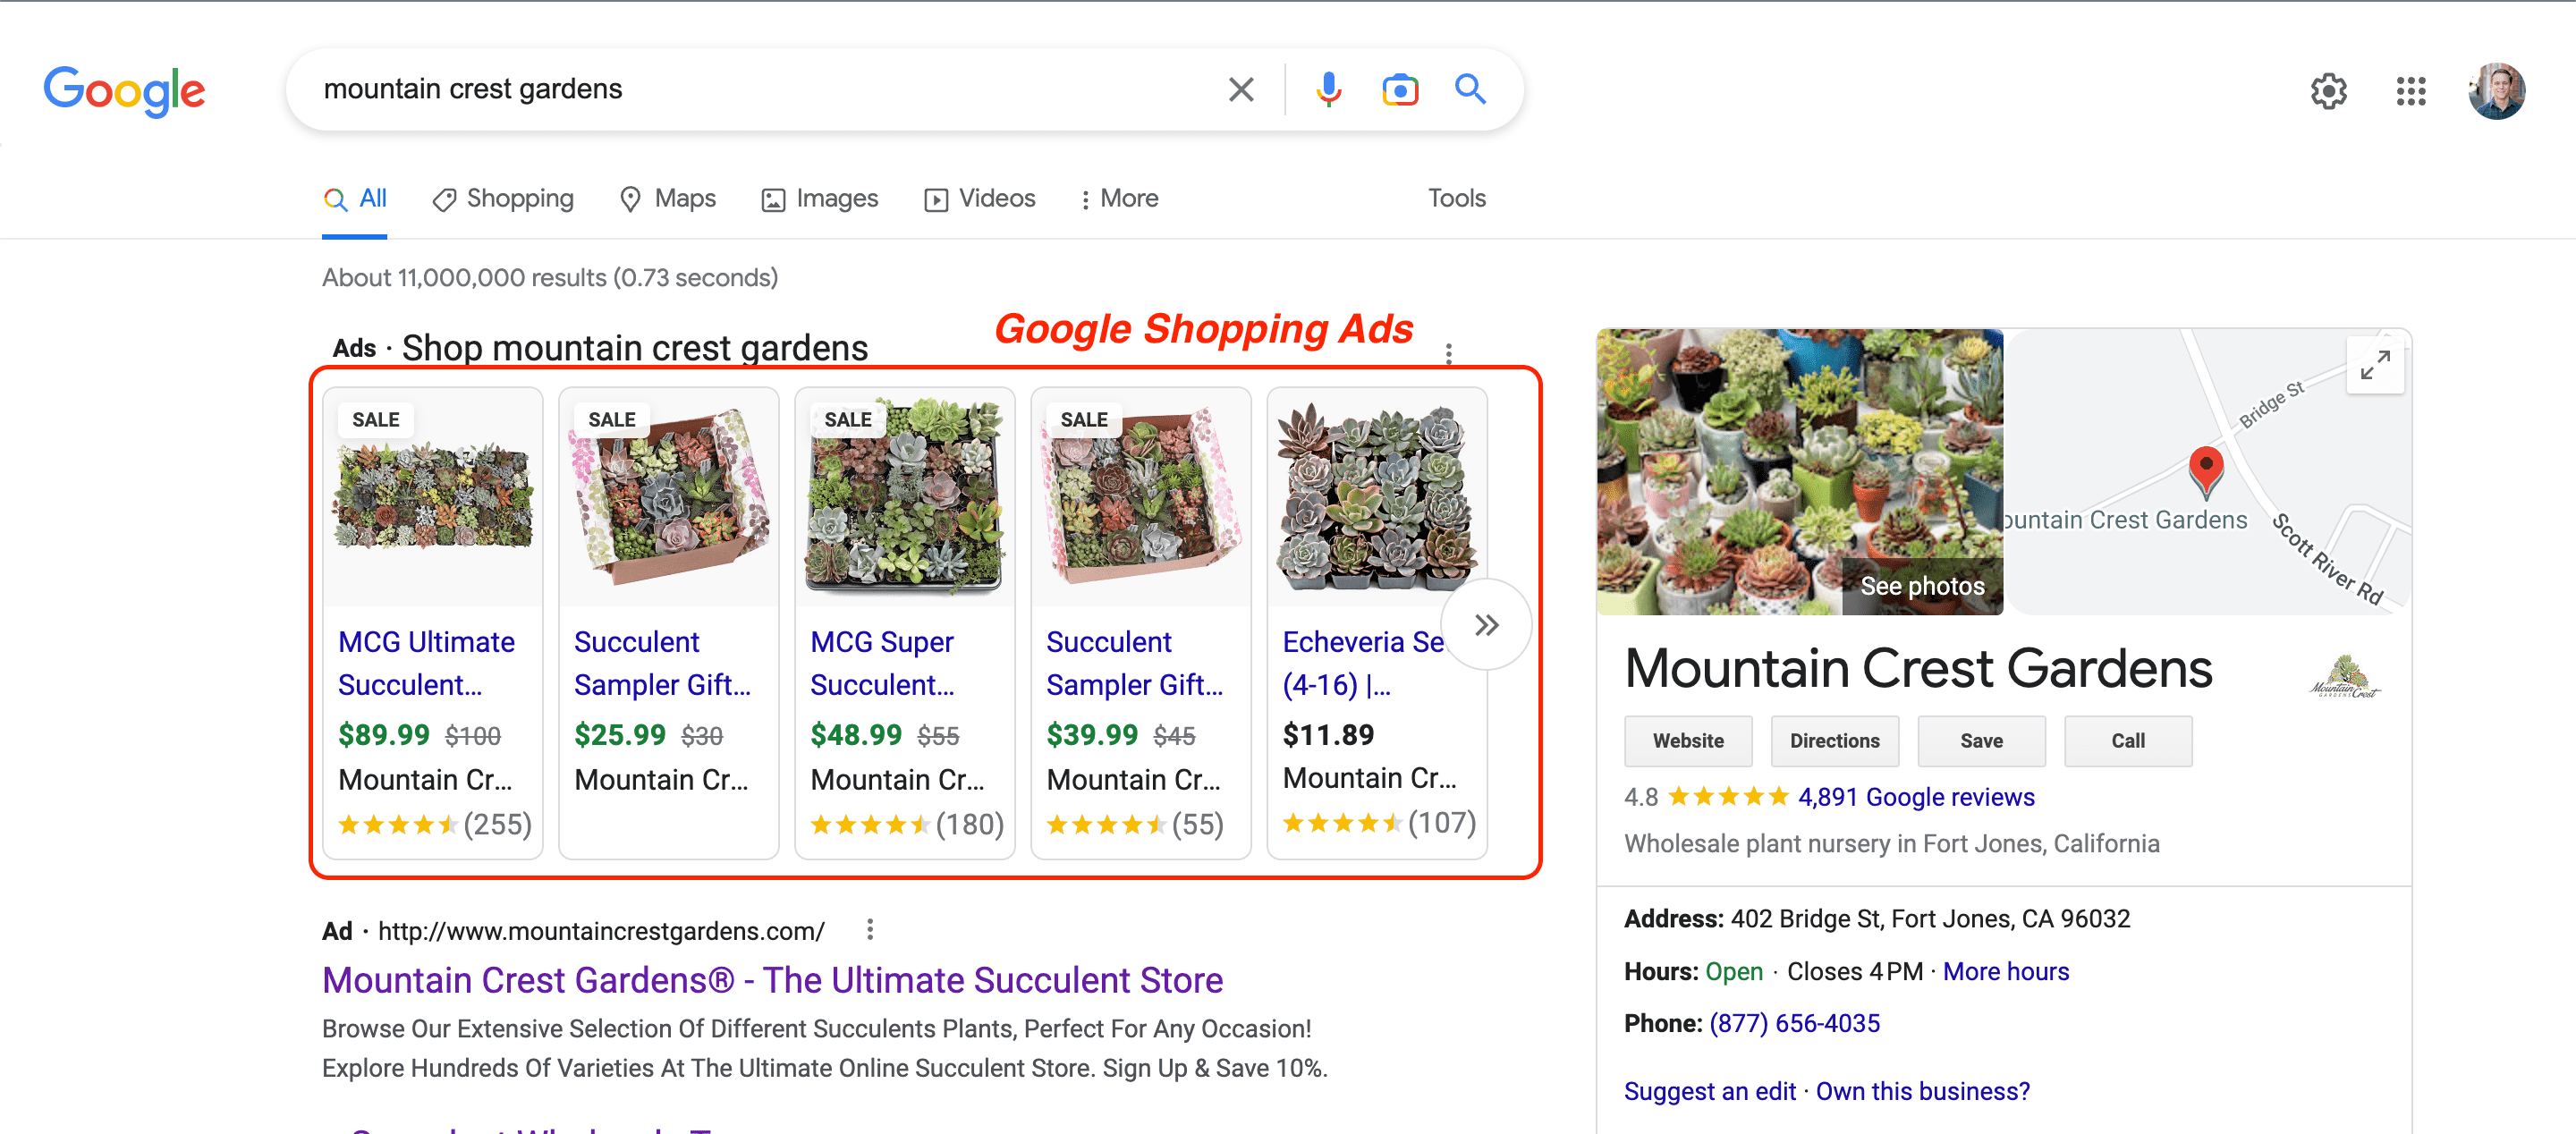Open the ad info menu next to mountaincrestgardens.com
Image resolution: width=2576 pixels, height=1134 pixels.
869,929
